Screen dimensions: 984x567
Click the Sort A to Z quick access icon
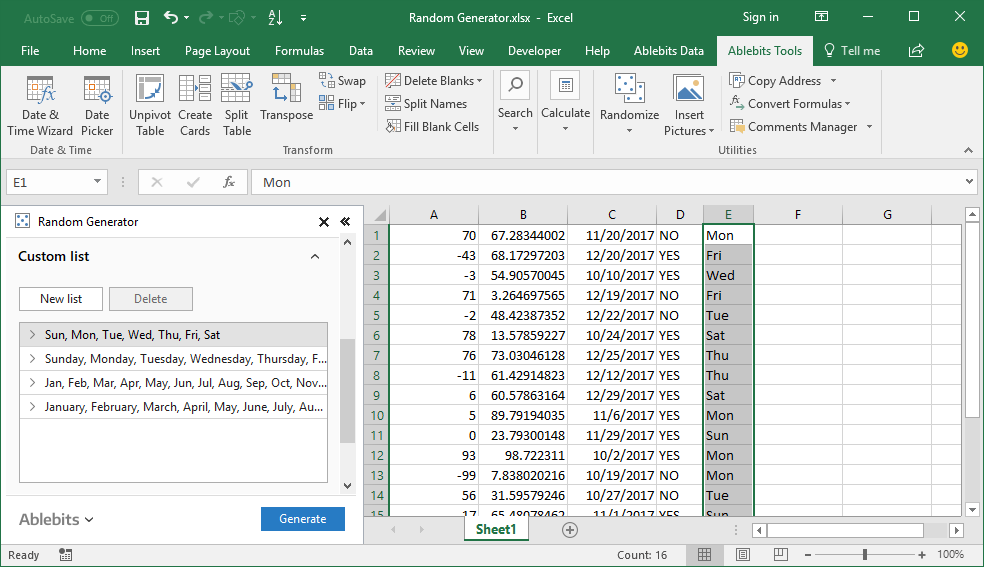click(275, 18)
